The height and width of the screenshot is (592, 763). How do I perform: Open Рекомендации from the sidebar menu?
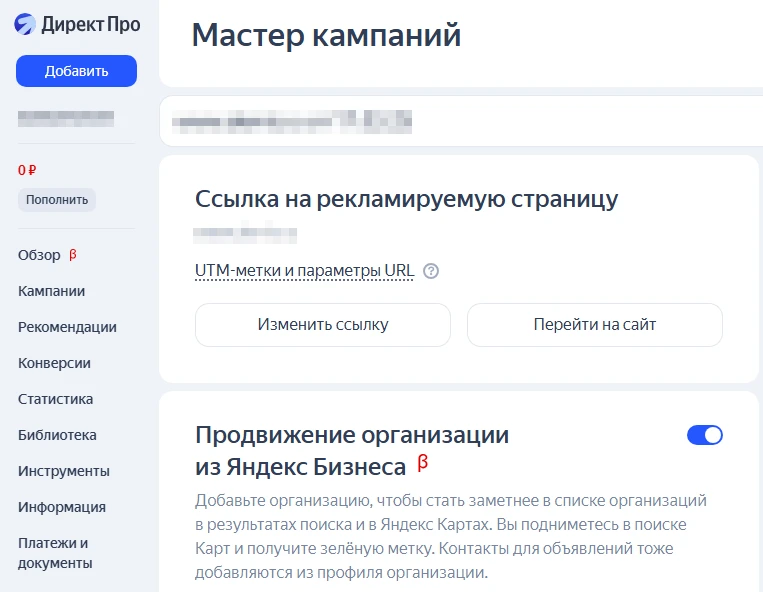(x=67, y=327)
